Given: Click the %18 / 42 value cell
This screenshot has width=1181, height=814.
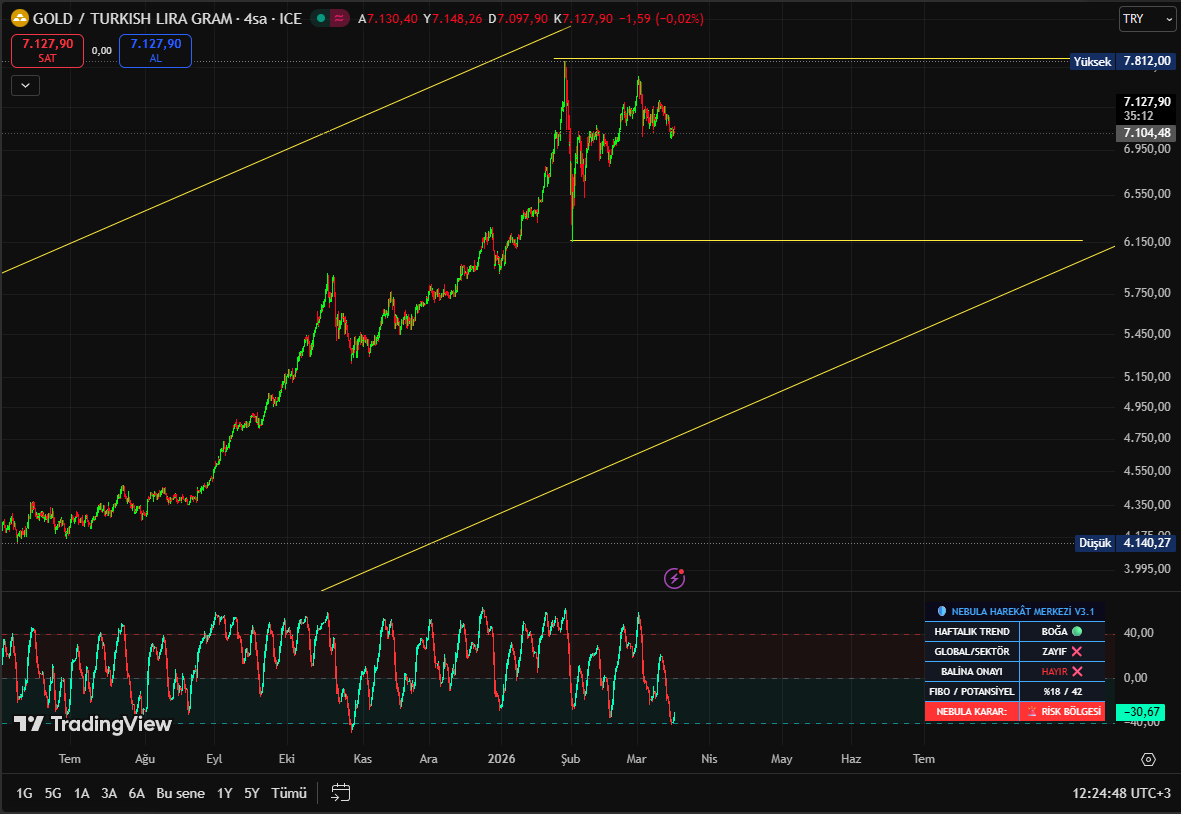Looking at the screenshot, I should (x=1062, y=691).
